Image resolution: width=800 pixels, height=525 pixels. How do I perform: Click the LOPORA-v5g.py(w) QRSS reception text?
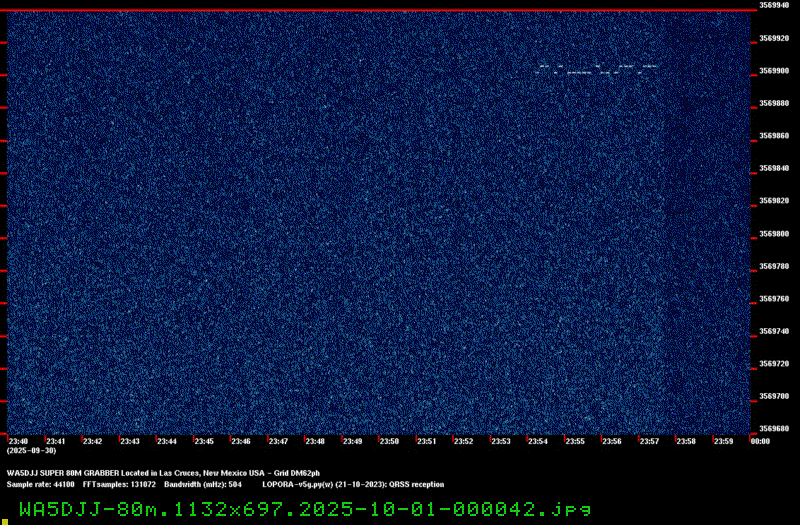353,484
